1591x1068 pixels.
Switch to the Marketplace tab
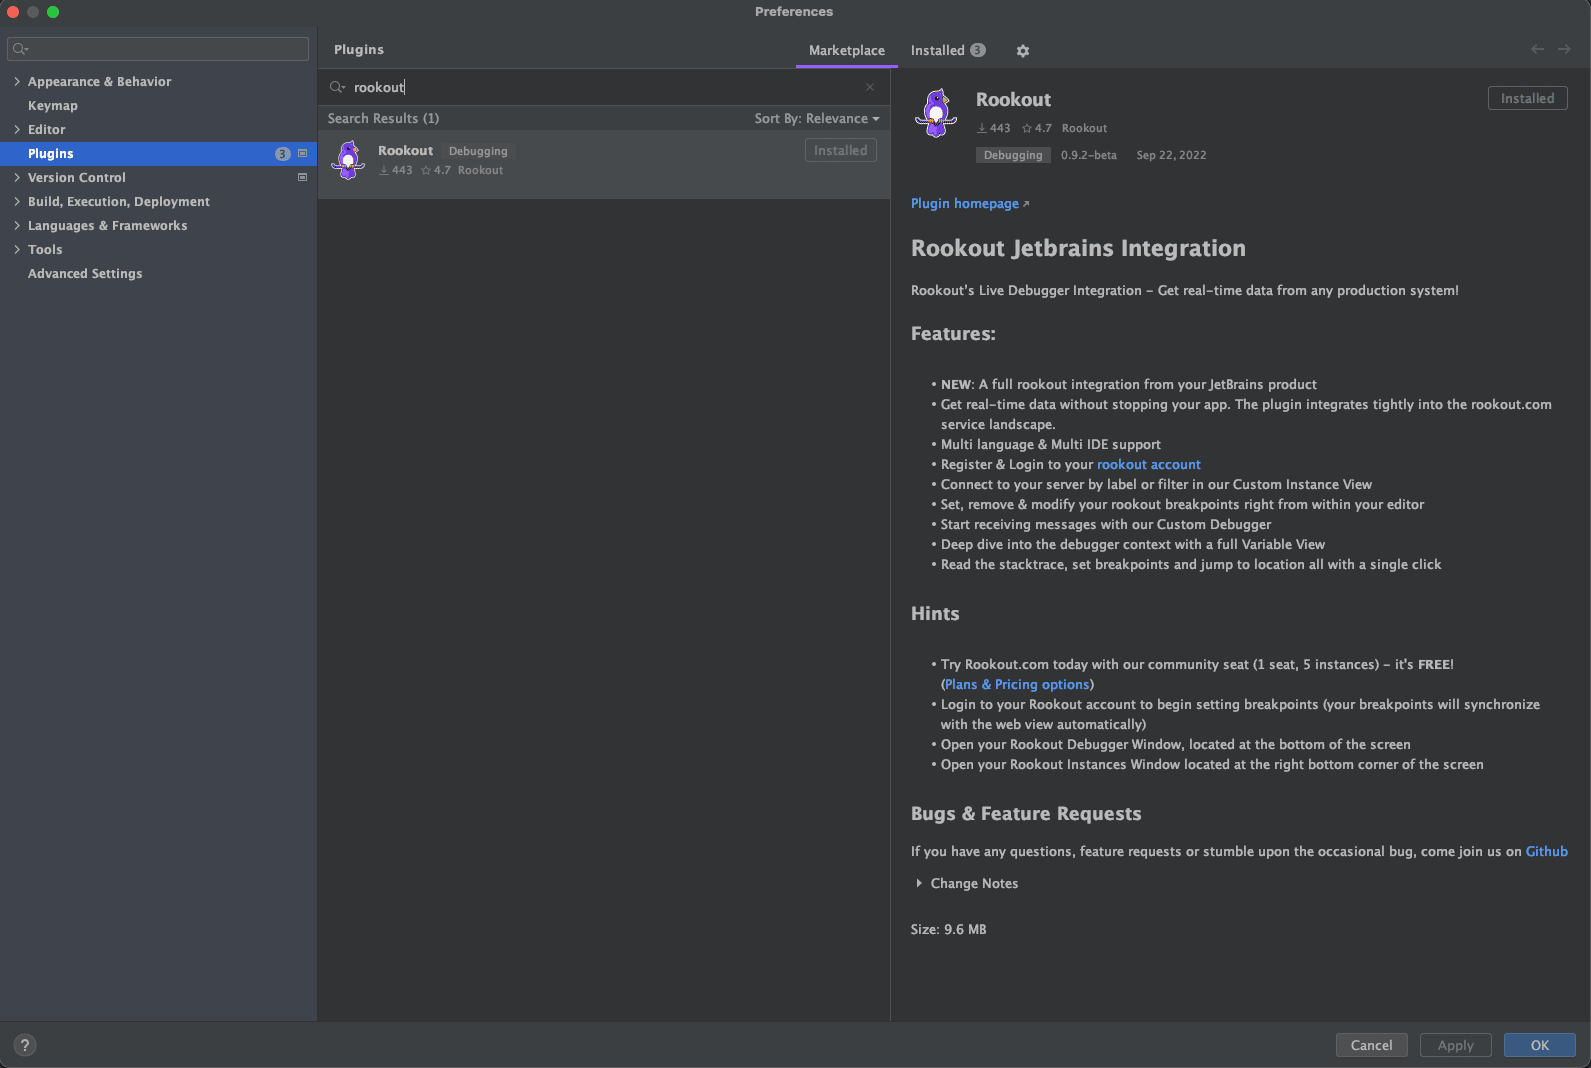pos(847,50)
